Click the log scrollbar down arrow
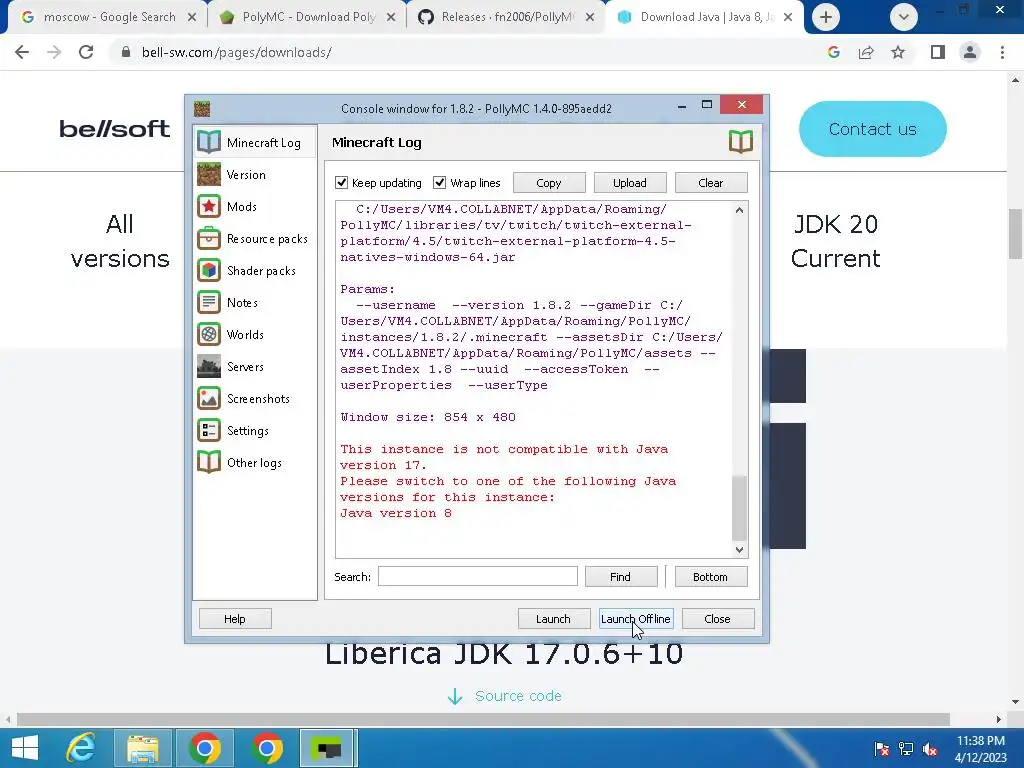Viewport: 1024px width, 768px height. click(x=739, y=550)
